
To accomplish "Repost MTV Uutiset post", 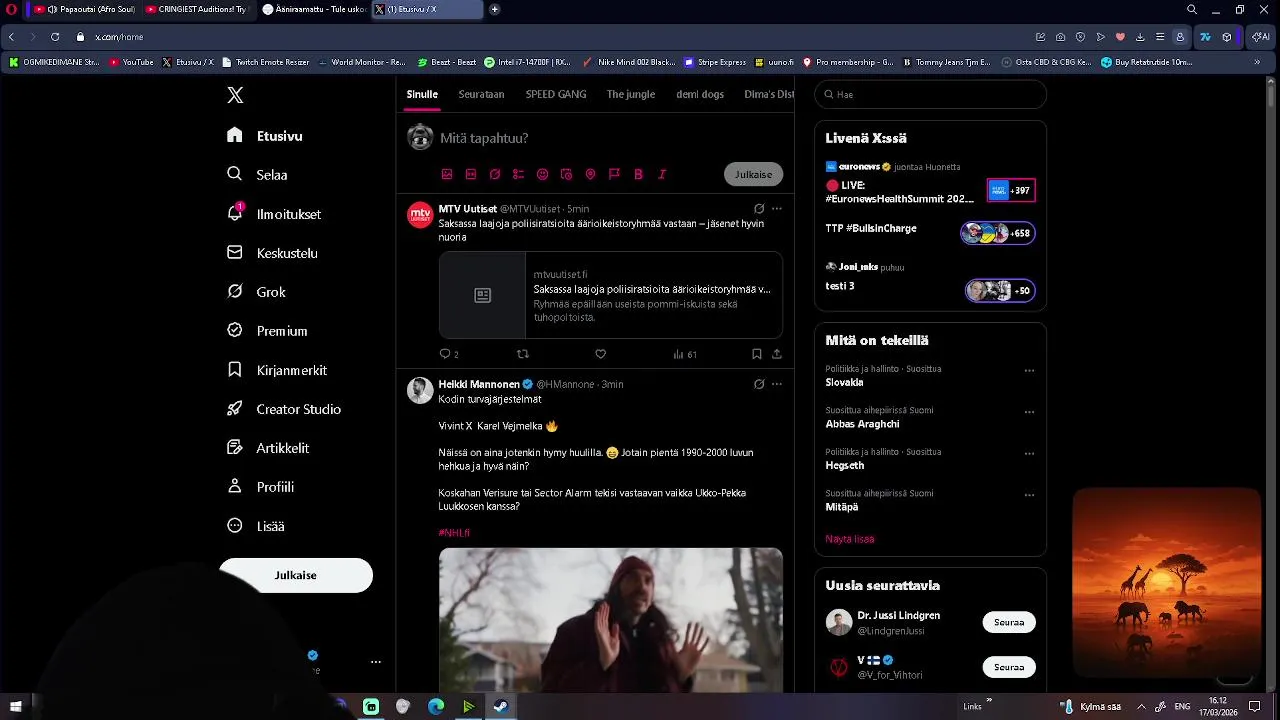I will coord(522,354).
